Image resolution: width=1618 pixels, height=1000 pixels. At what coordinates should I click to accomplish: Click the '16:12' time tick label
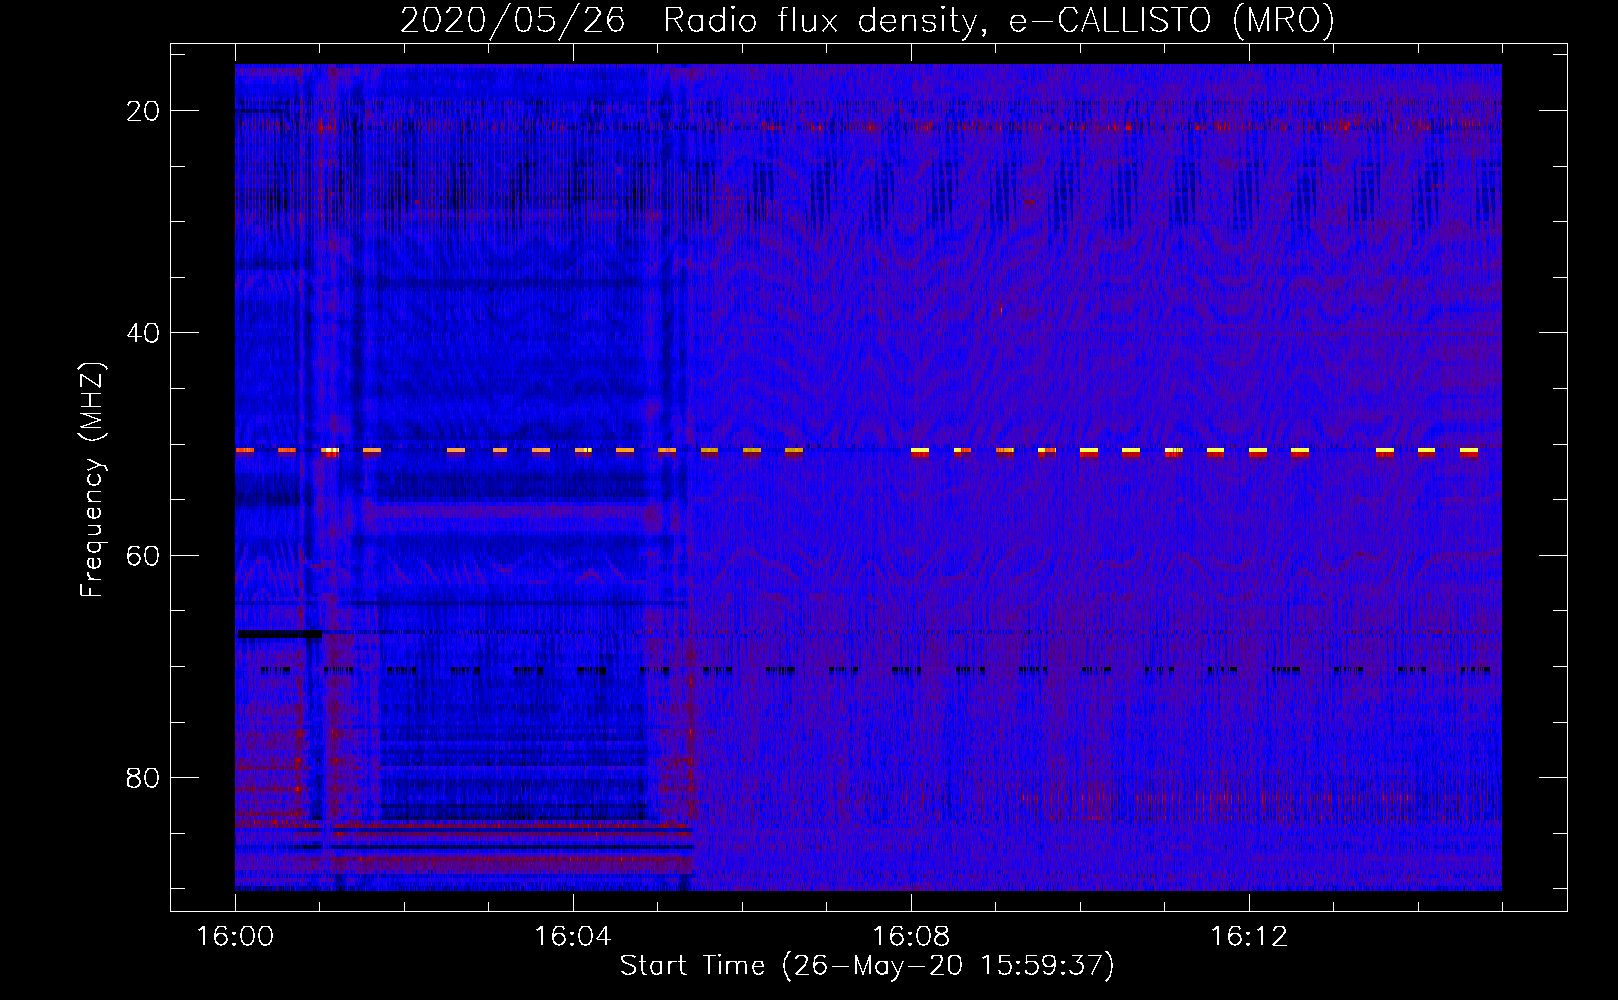[1249, 937]
